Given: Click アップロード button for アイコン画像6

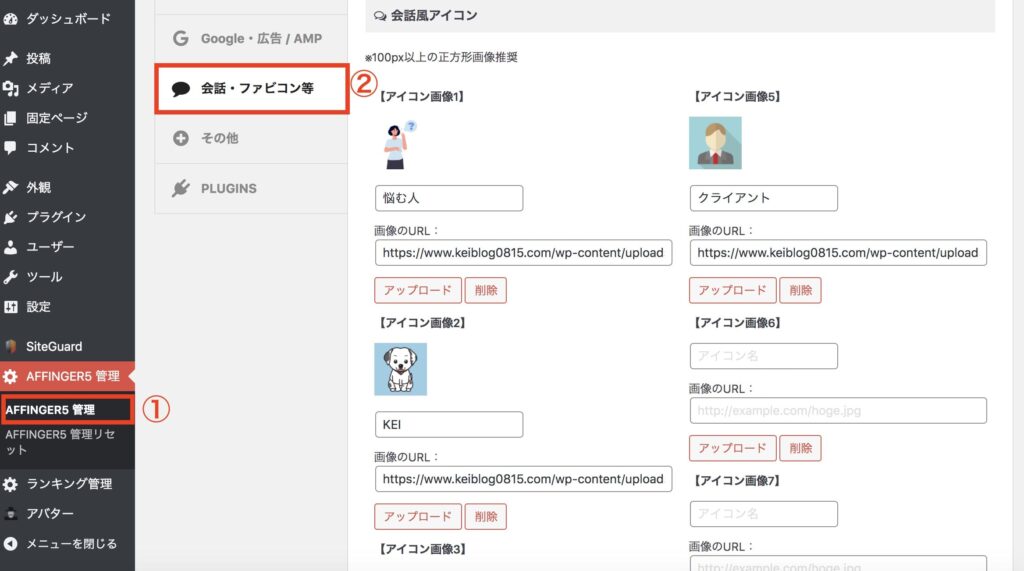Looking at the screenshot, I should (733, 448).
